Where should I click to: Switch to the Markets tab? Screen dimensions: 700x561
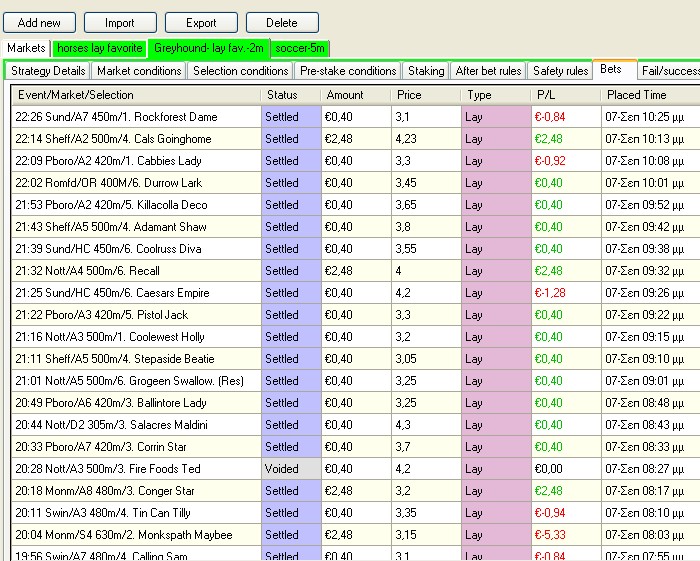(26, 48)
